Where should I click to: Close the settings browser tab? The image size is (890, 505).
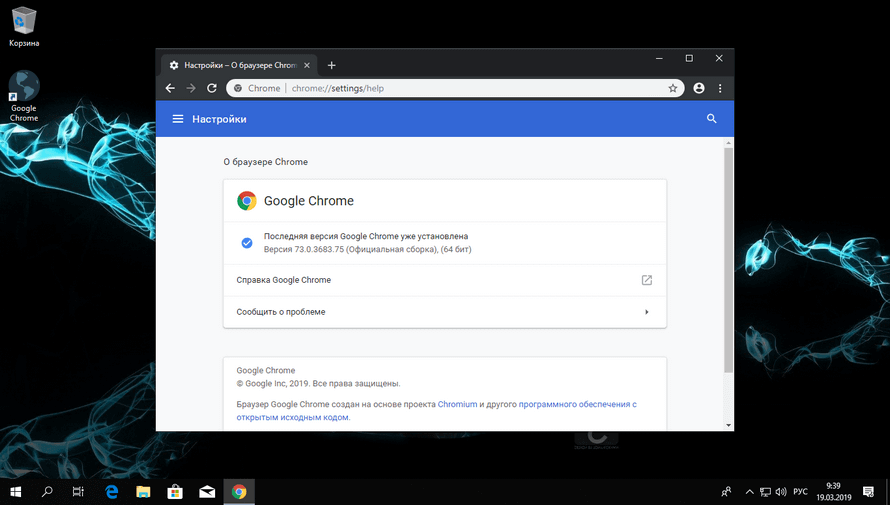307,65
